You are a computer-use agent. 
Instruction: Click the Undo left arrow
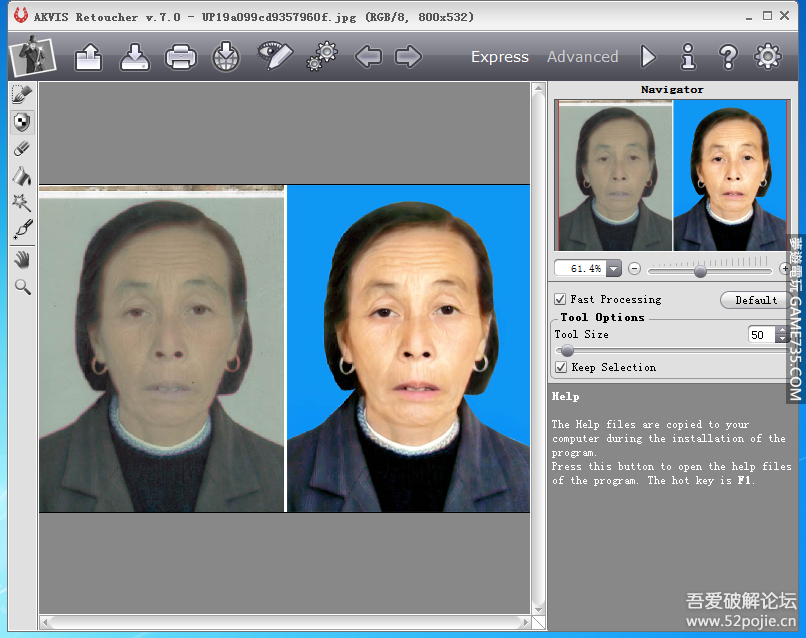click(368, 57)
